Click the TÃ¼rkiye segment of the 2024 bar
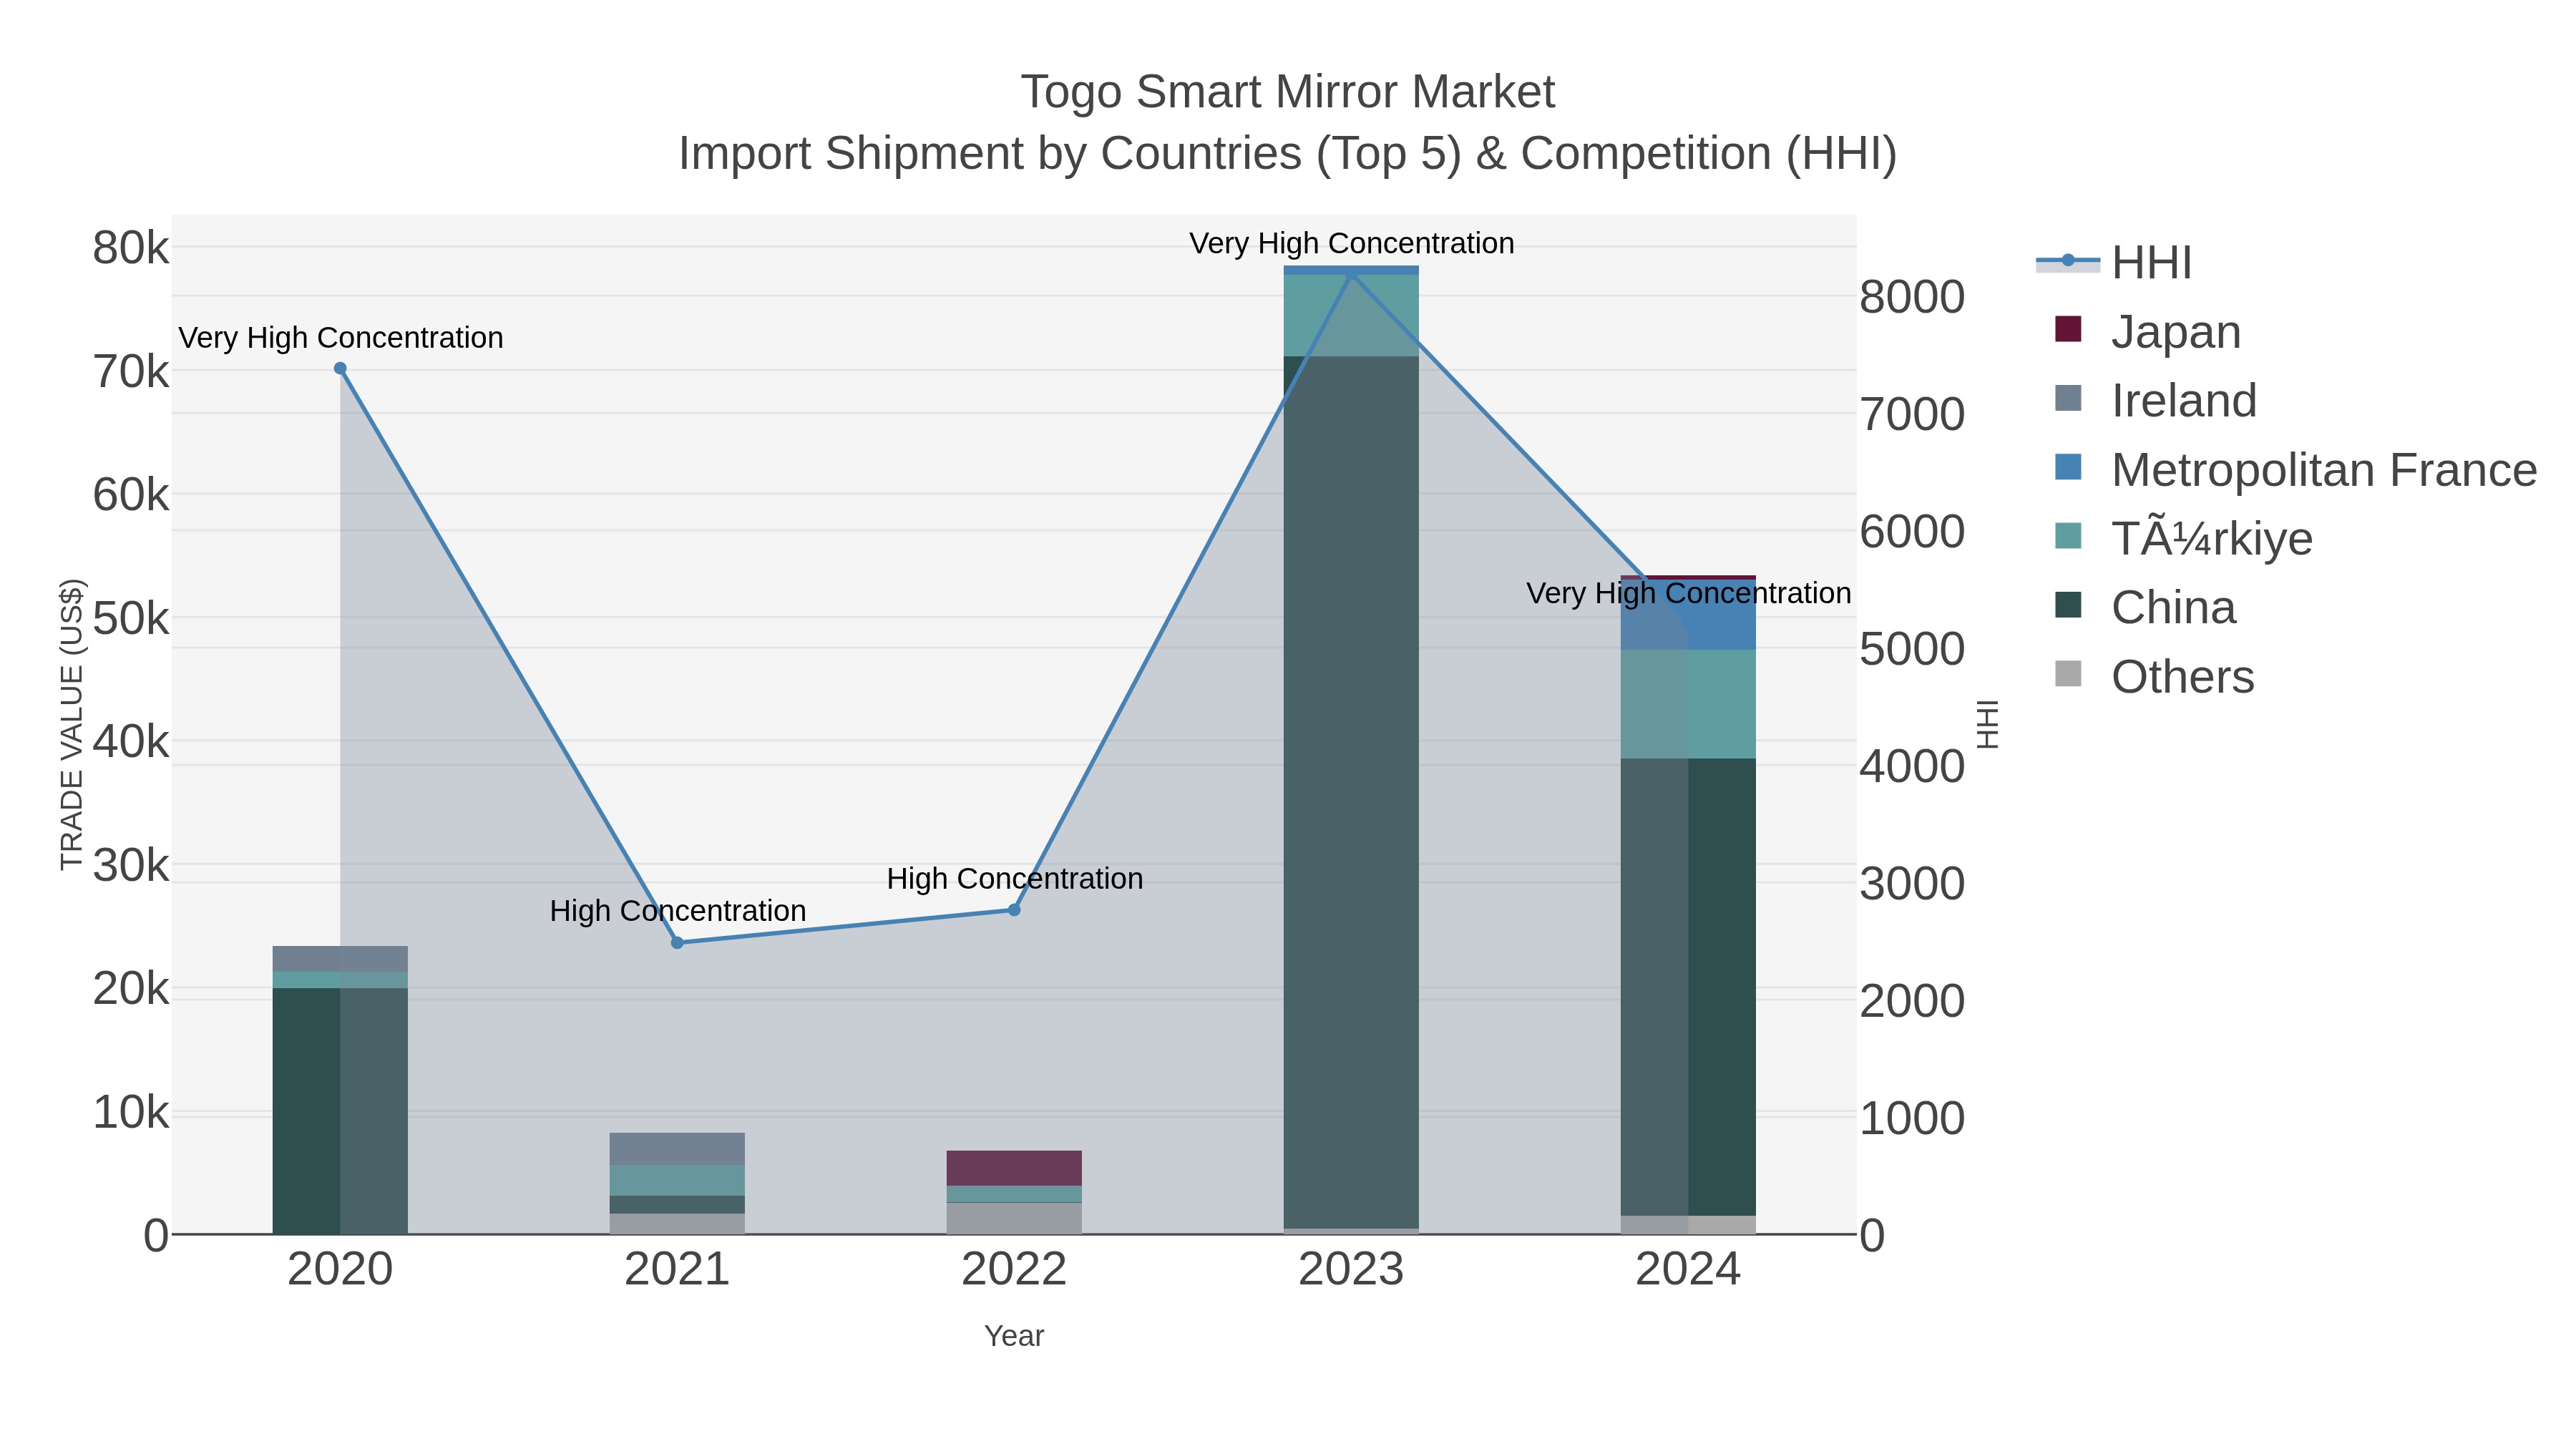 pos(1688,704)
